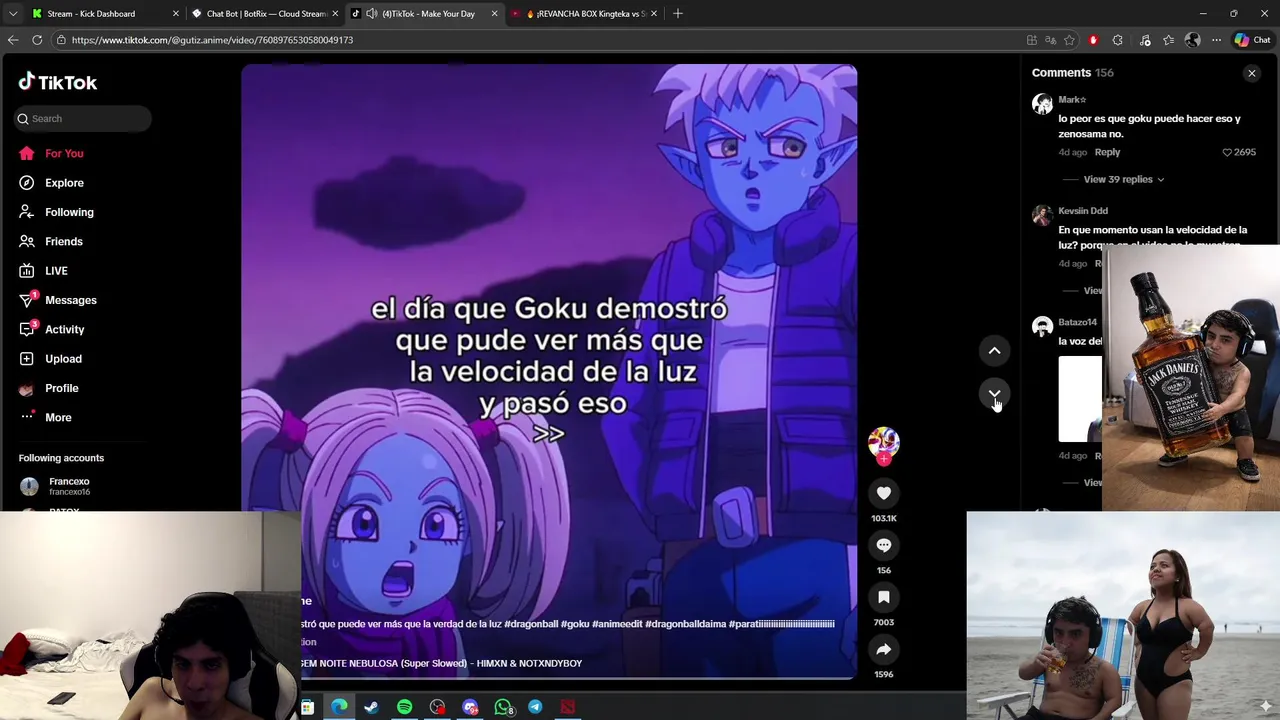Image resolution: width=1280 pixels, height=720 pixels.
Task: Go to previous video with up arrow
Action: (x=994, y=350)
